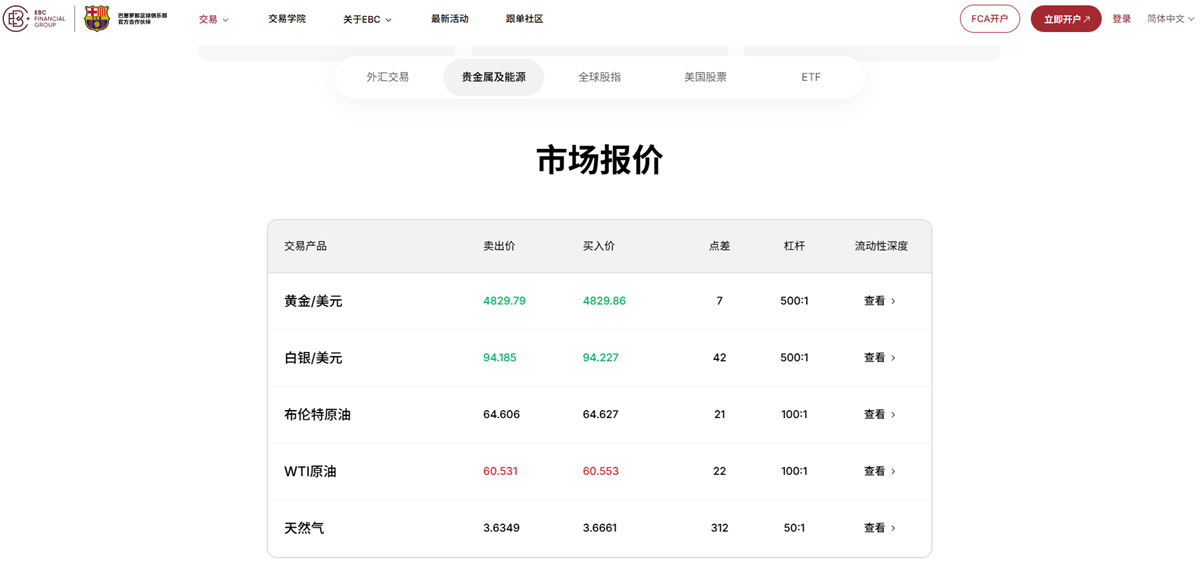View liquidity depth for 天然气
1200x563 pixels.
click(880, 528)
